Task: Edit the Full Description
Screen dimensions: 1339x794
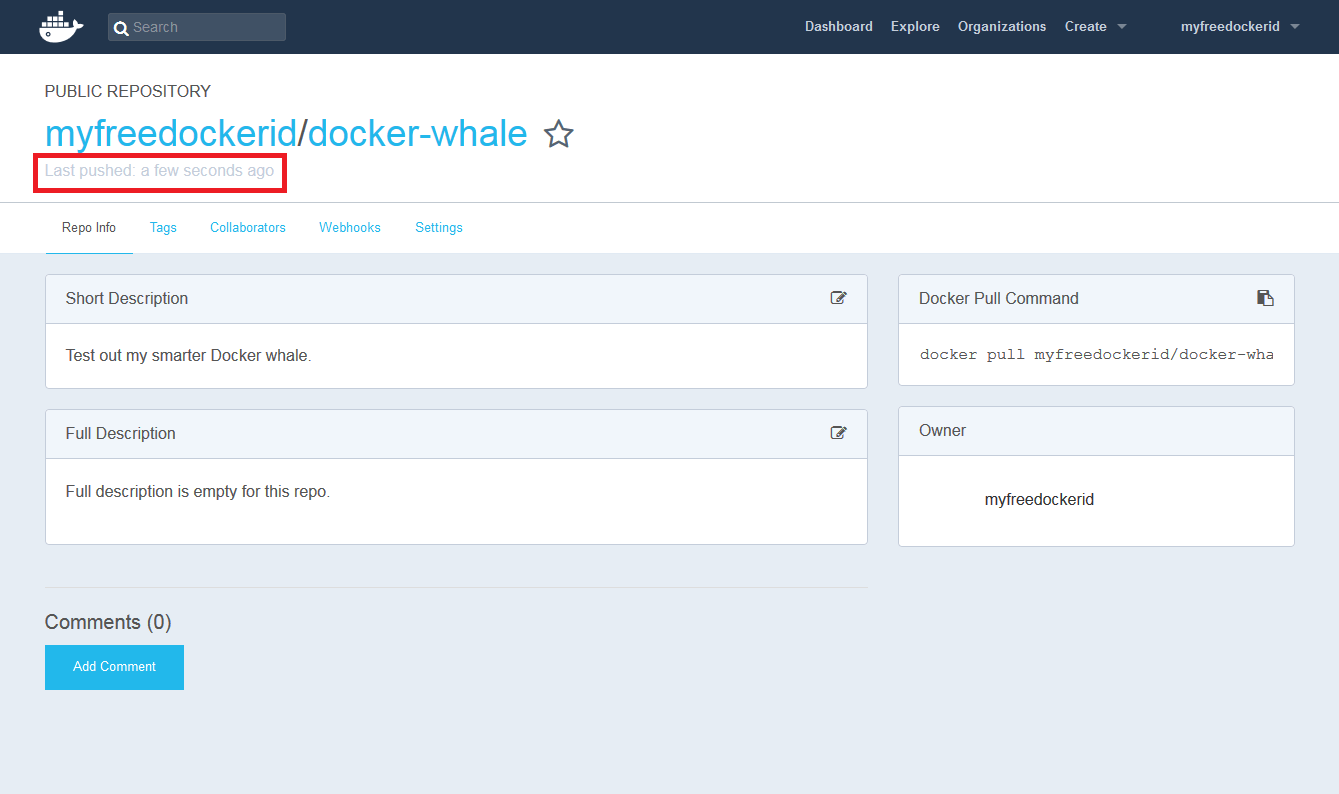Action: [x=838, y=433]
